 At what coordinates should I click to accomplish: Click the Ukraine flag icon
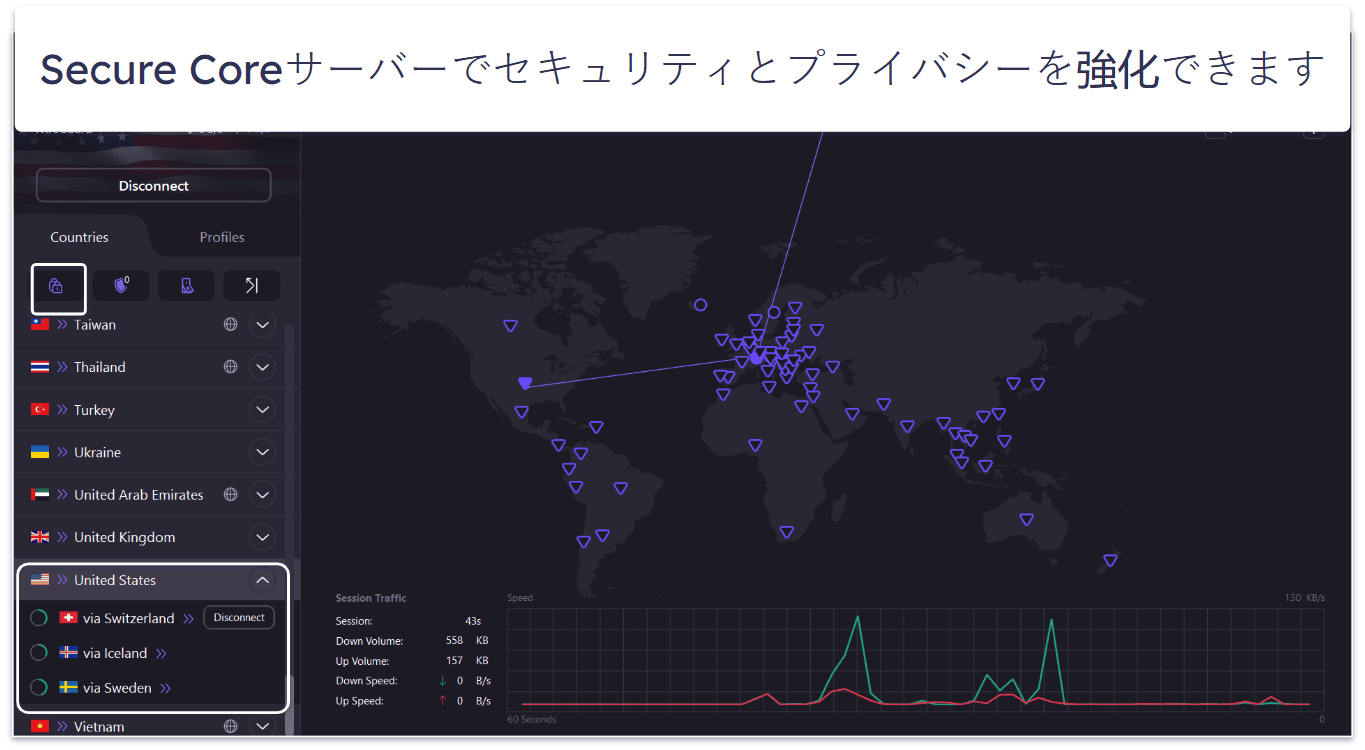coord(40,452)
